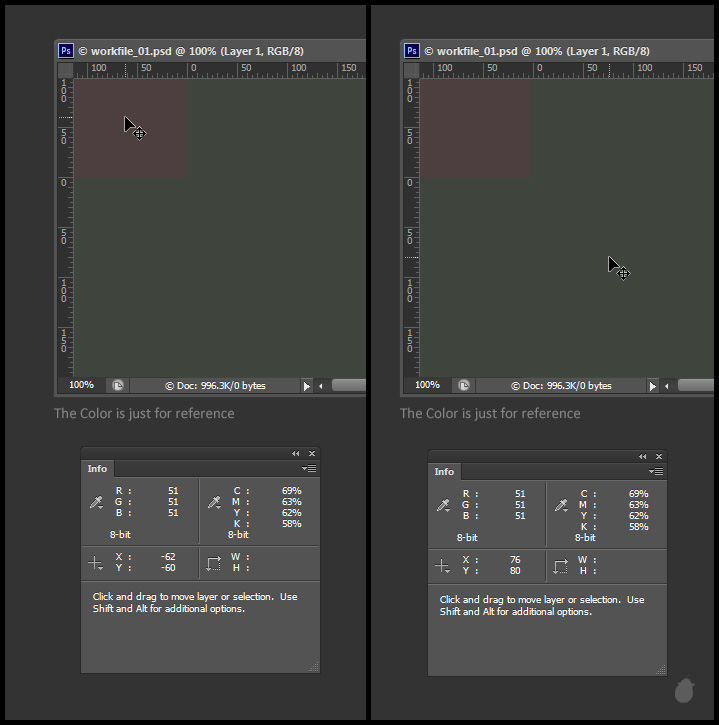Select Info tab in the right panel
The width and height of the screenshot is (719, 725).
click(x=444, y=471)
